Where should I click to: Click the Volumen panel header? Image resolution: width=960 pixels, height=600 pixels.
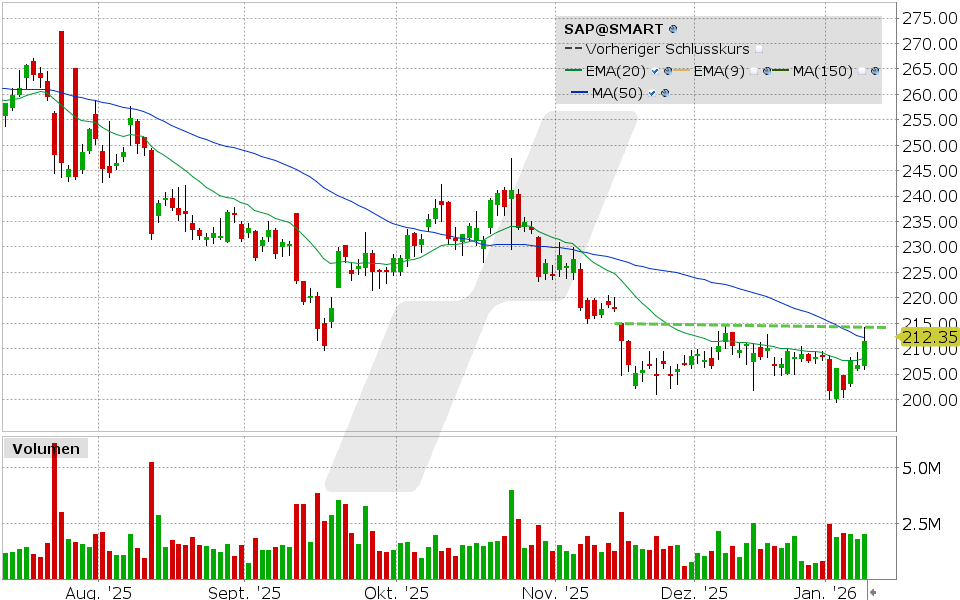(46, 449)
